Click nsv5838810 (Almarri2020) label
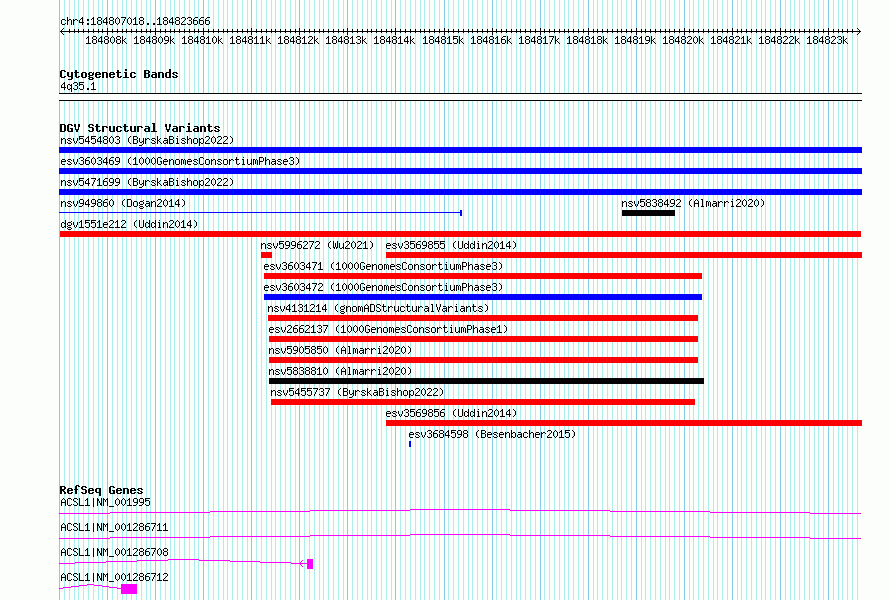Screen dimensions: 890x600 [x=340, y=371]
